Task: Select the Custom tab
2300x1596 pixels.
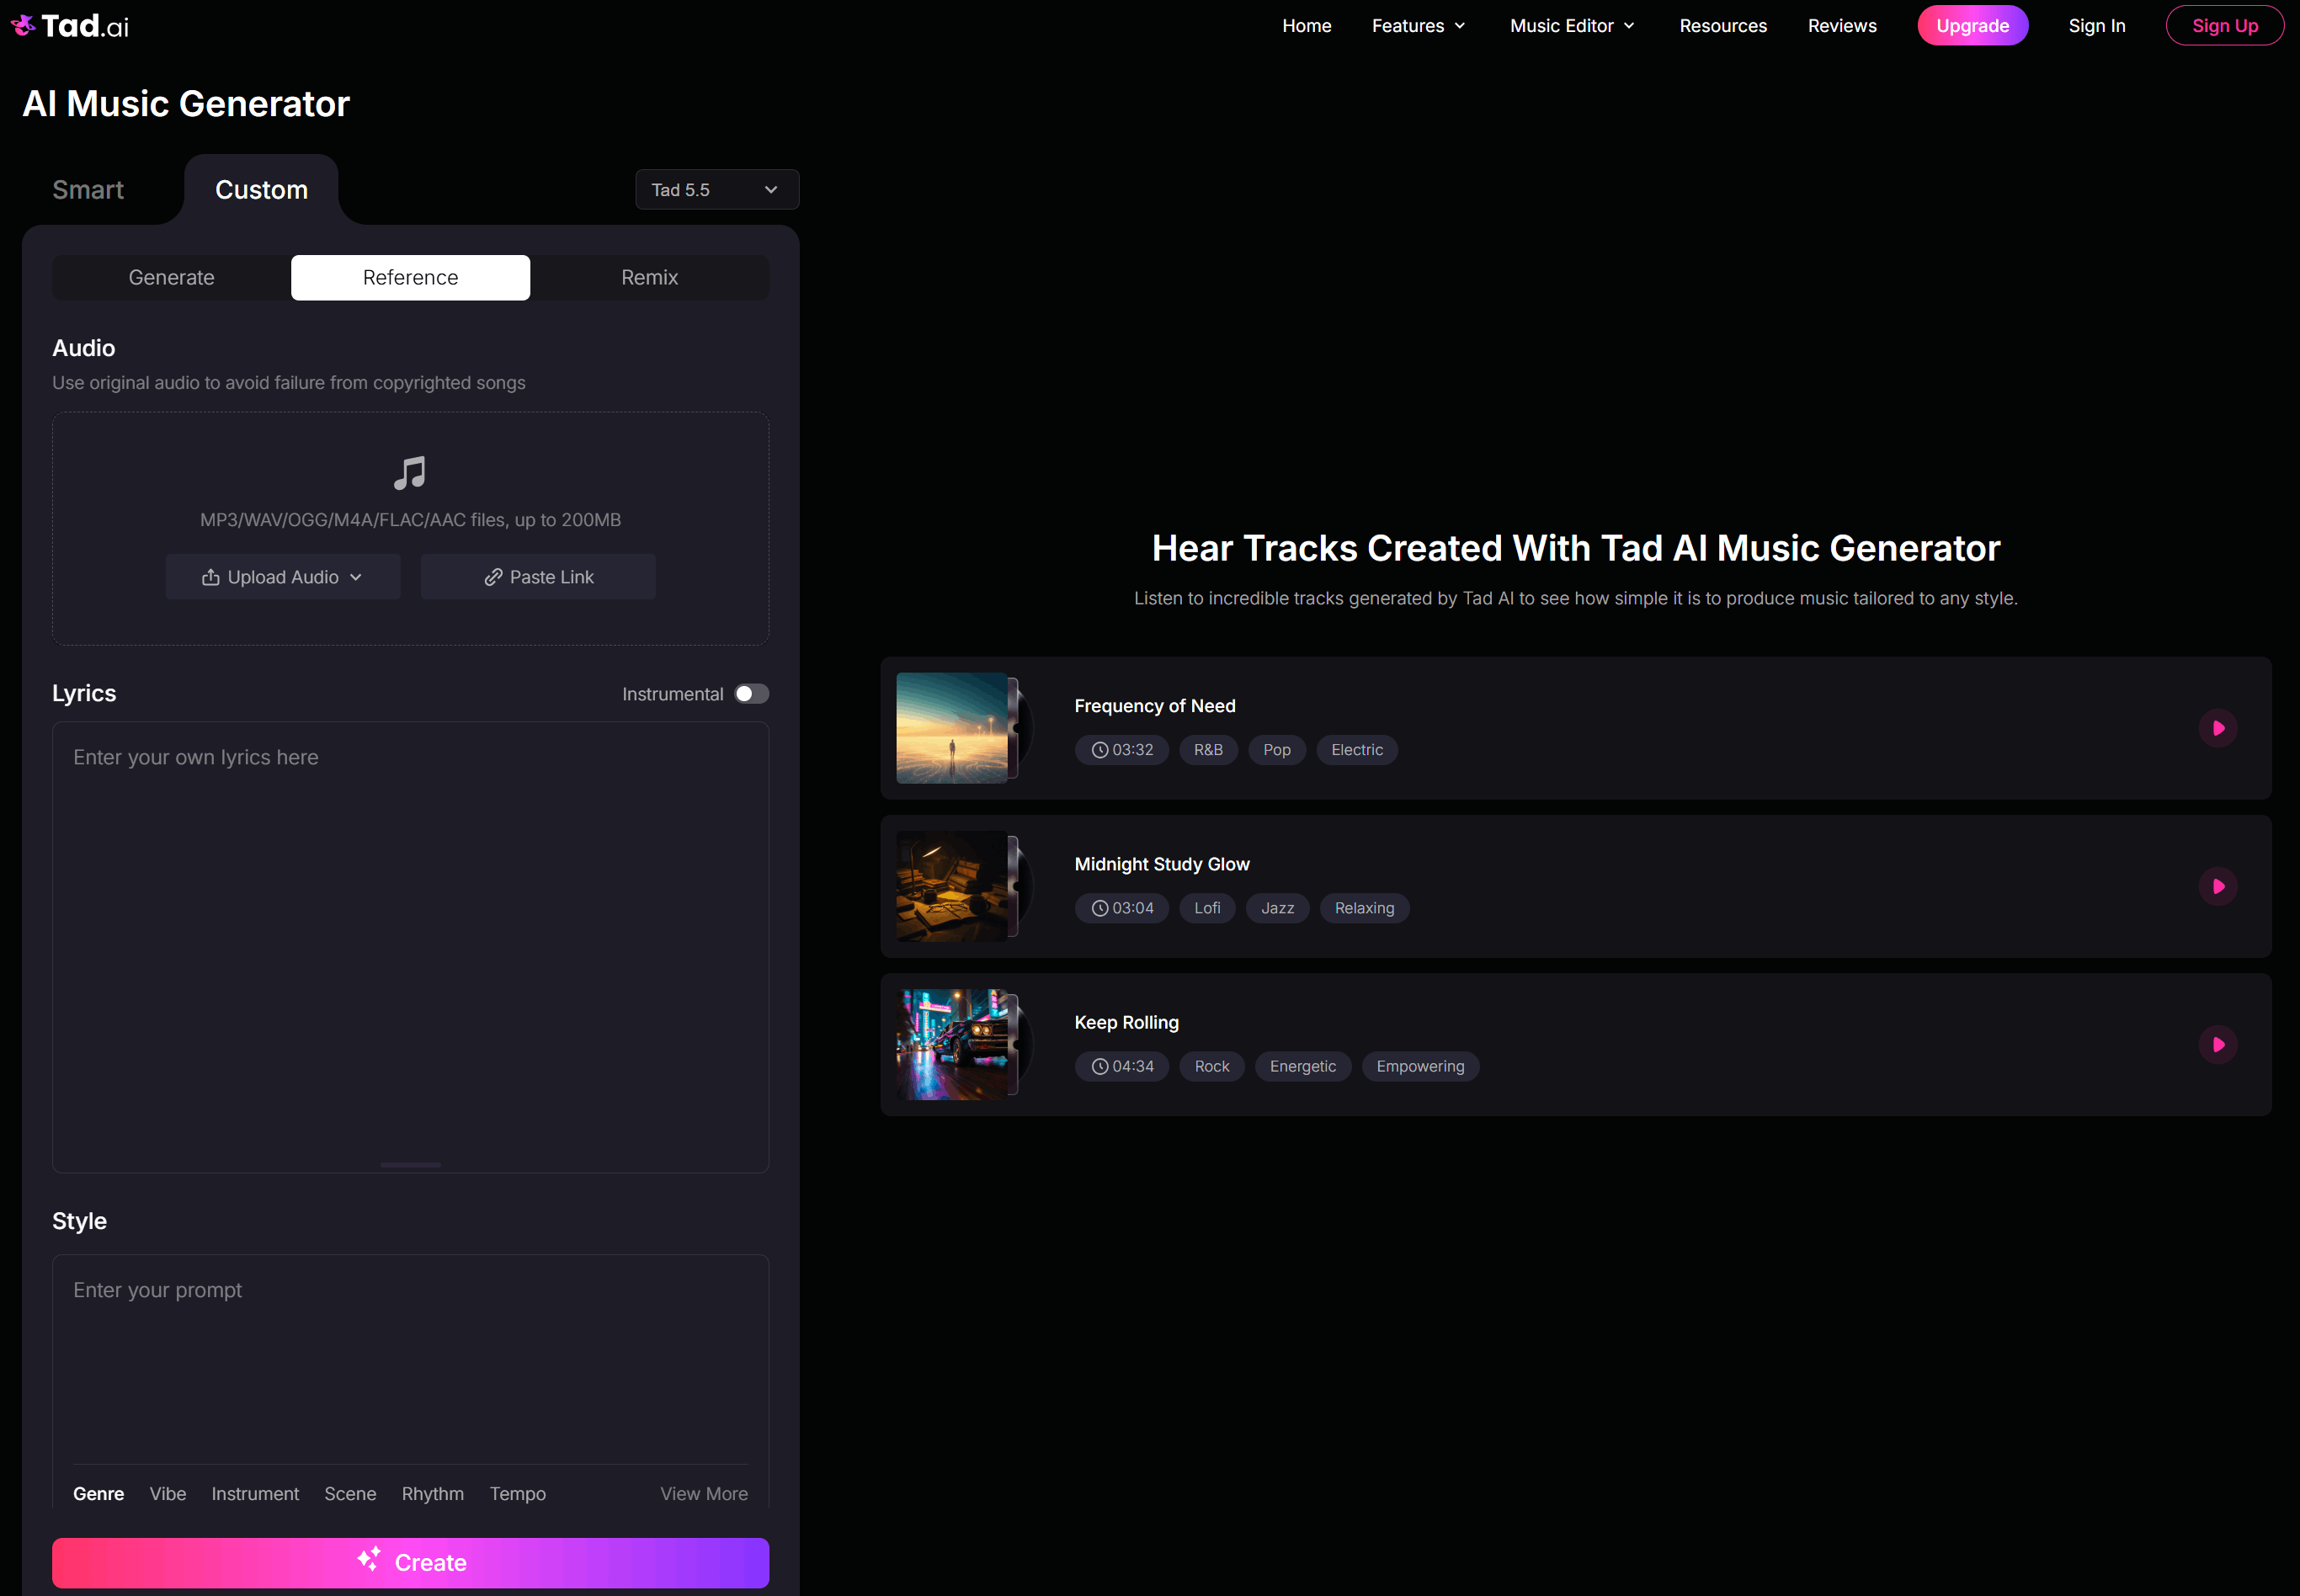Action: click(x=262, y=190)
